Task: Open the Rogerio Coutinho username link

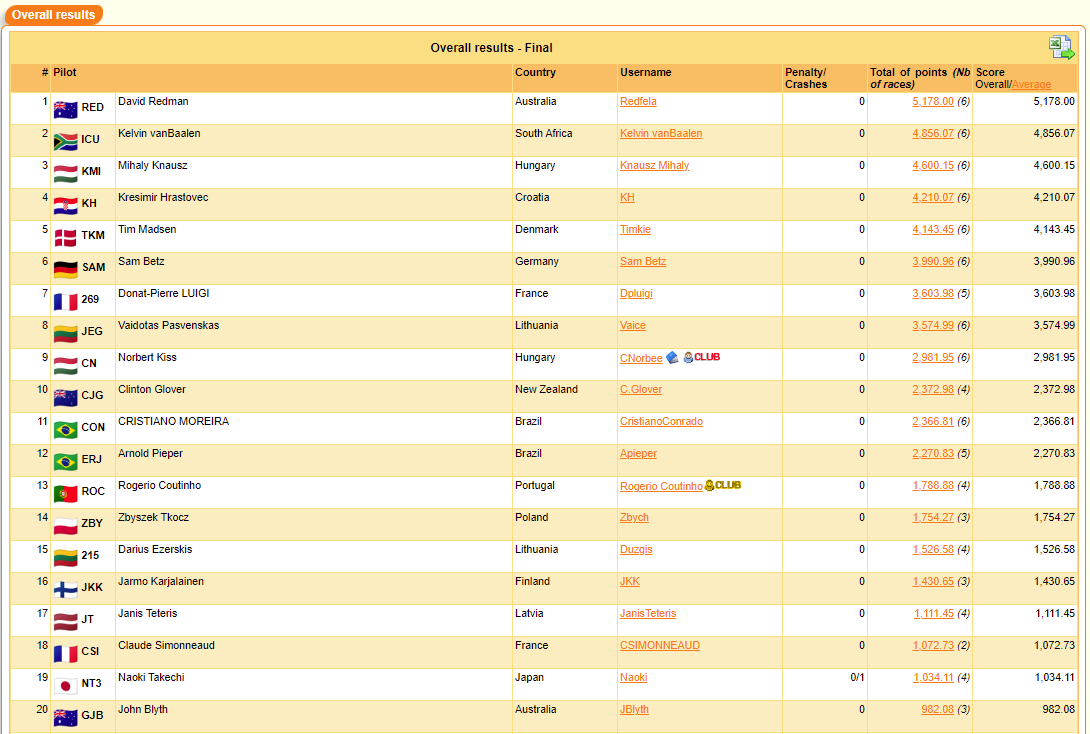Action: 661,486
